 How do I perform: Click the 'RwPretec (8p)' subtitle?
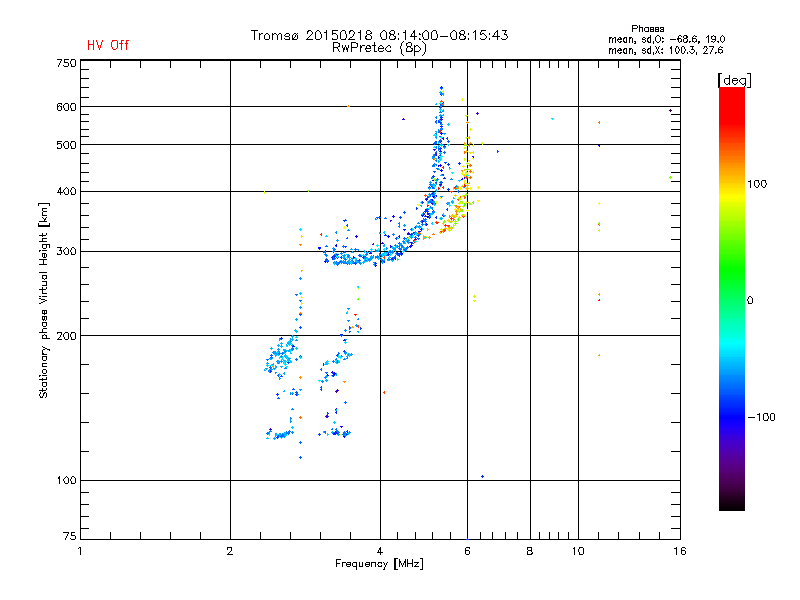(x=379, y=48)
